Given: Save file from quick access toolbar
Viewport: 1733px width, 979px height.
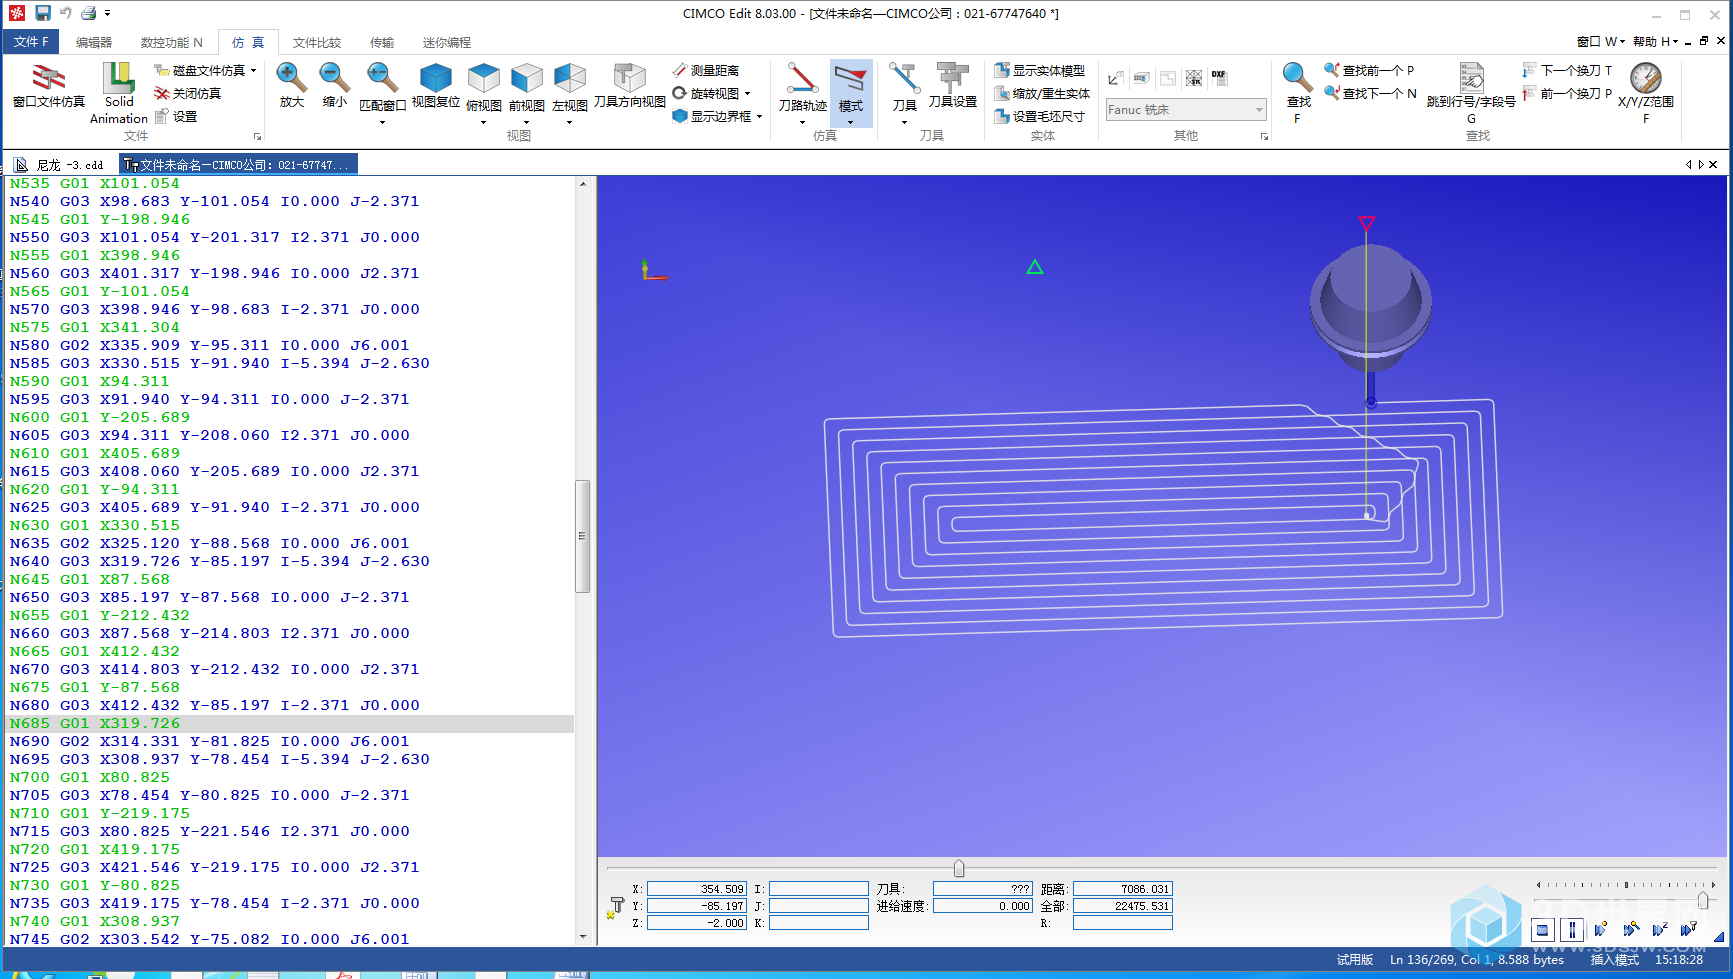Looking at the screenshot, I should [42, 13].
